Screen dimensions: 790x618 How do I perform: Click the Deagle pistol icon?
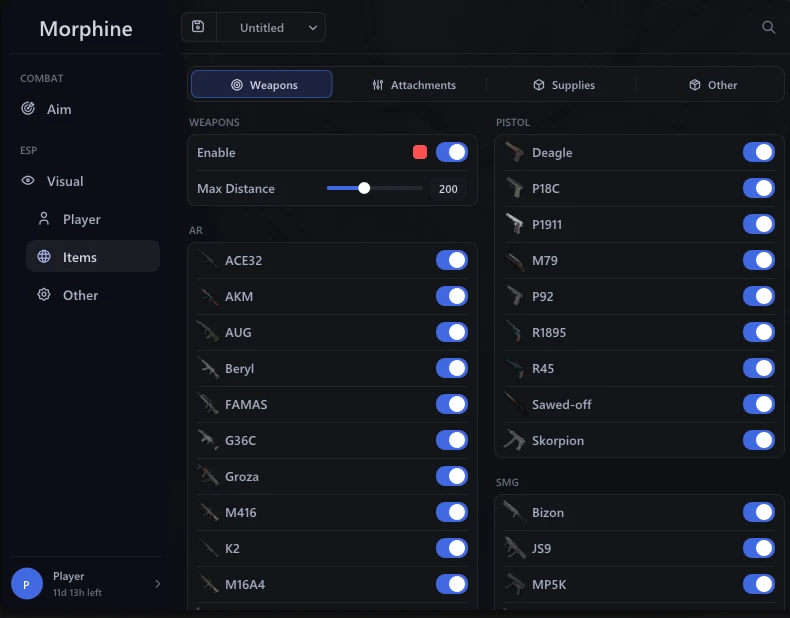point(514,152)
